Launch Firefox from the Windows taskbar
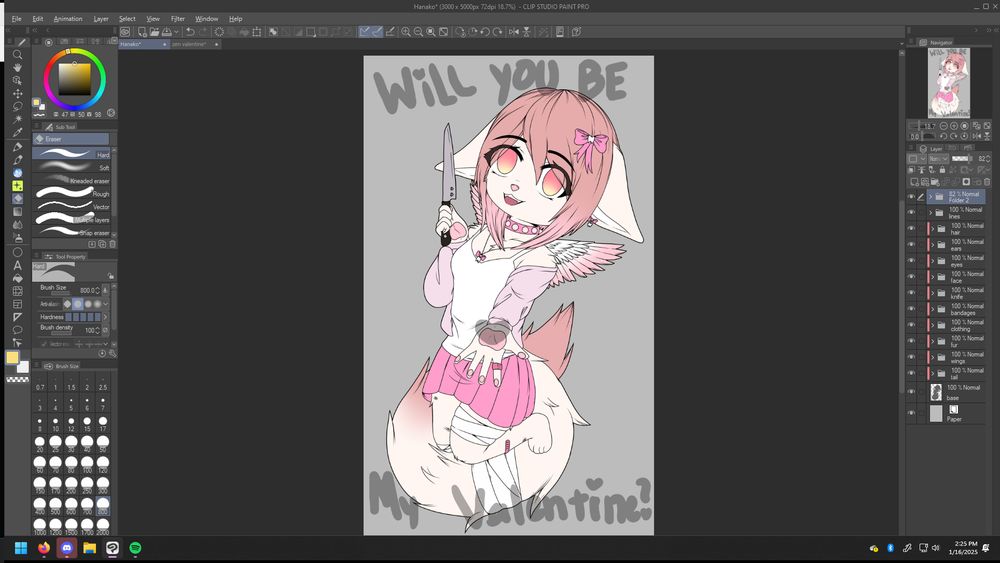Image resolution: width=1000 pixels, height=563 pixels. point(44,548)
